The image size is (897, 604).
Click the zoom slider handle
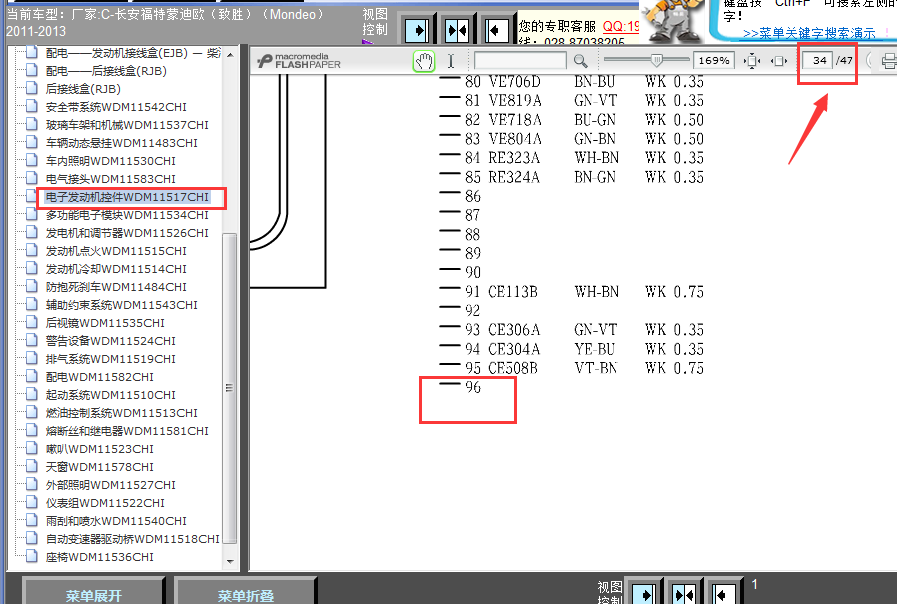click(x=656, y=61)
